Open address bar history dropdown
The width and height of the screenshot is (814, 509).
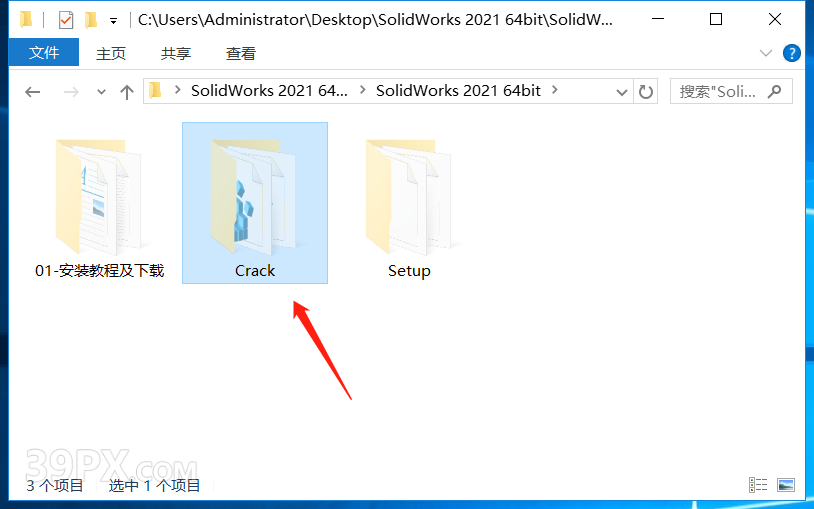point(621,92)
